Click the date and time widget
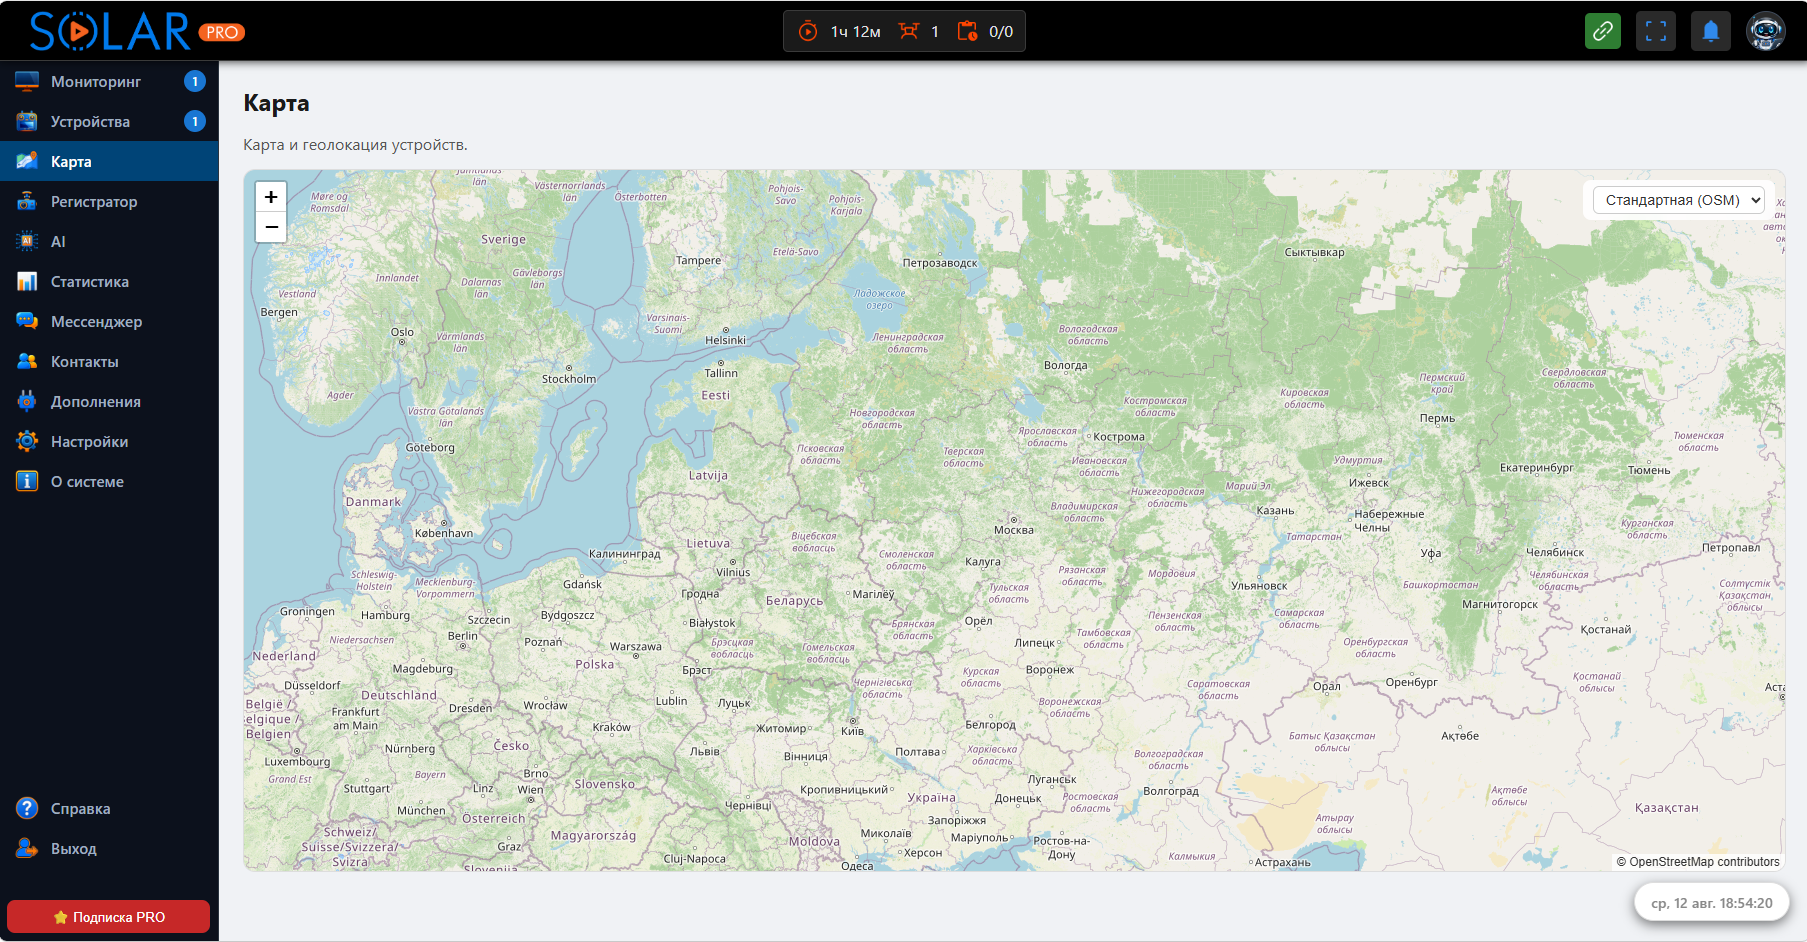This screenshot has width=1807, height=942. tap(1711, 903)
